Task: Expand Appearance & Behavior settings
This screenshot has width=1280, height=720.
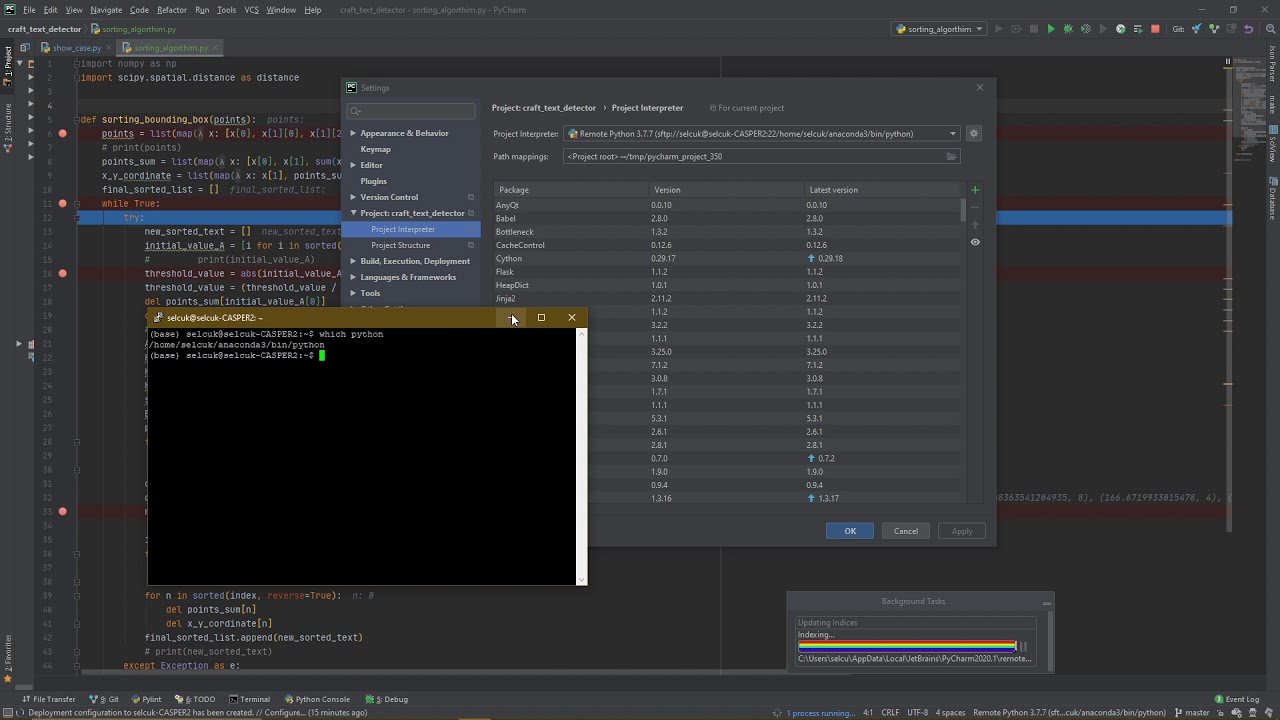Action: (x=353, y=133)
